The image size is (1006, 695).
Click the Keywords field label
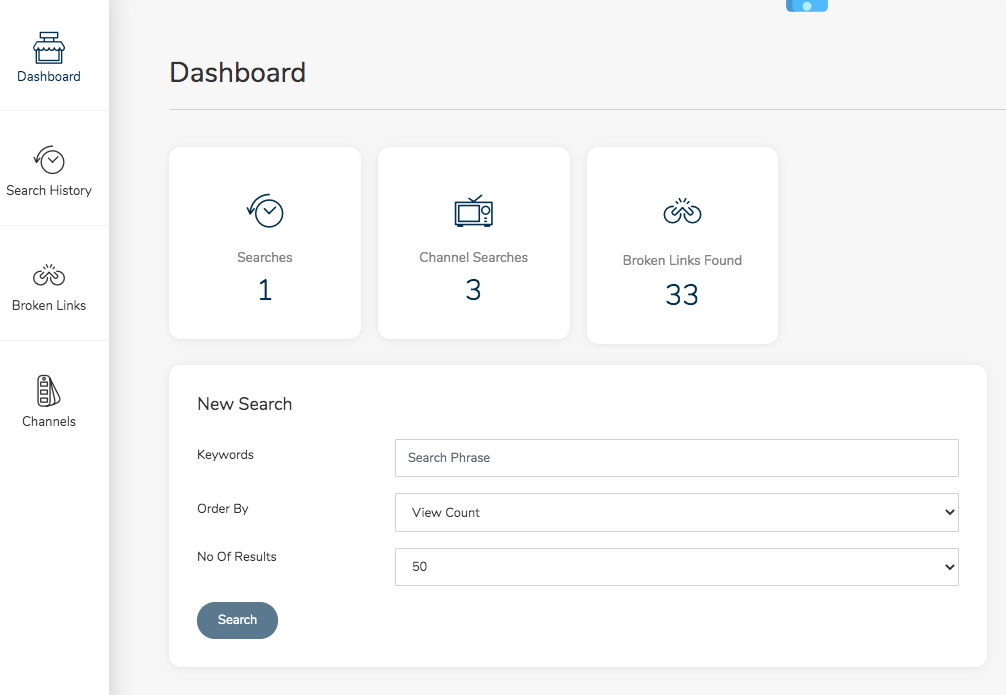tap(225, 455)
